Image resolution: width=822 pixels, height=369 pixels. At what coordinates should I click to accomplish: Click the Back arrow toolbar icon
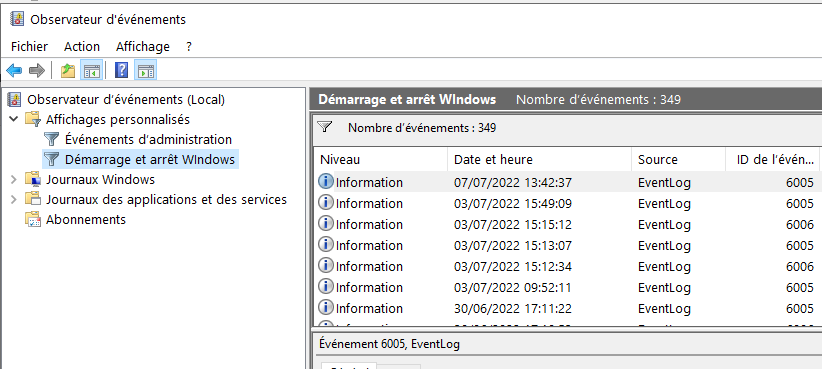[x=14, y=70]
